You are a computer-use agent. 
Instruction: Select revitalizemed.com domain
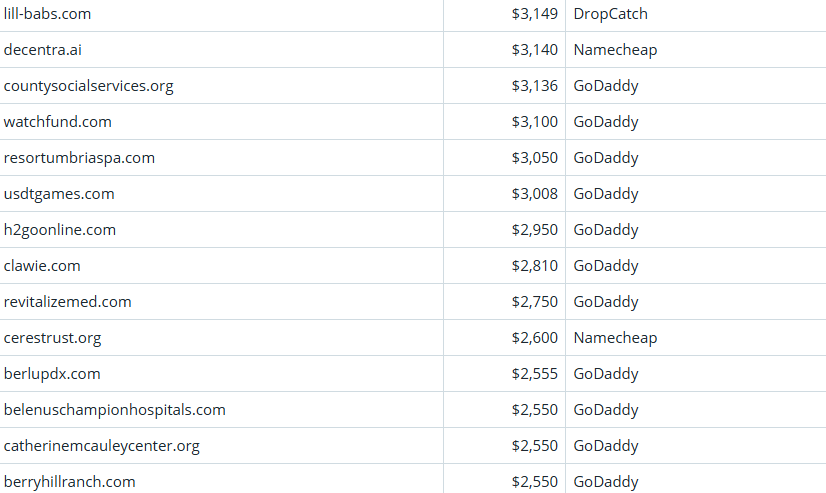pos(67,302)
